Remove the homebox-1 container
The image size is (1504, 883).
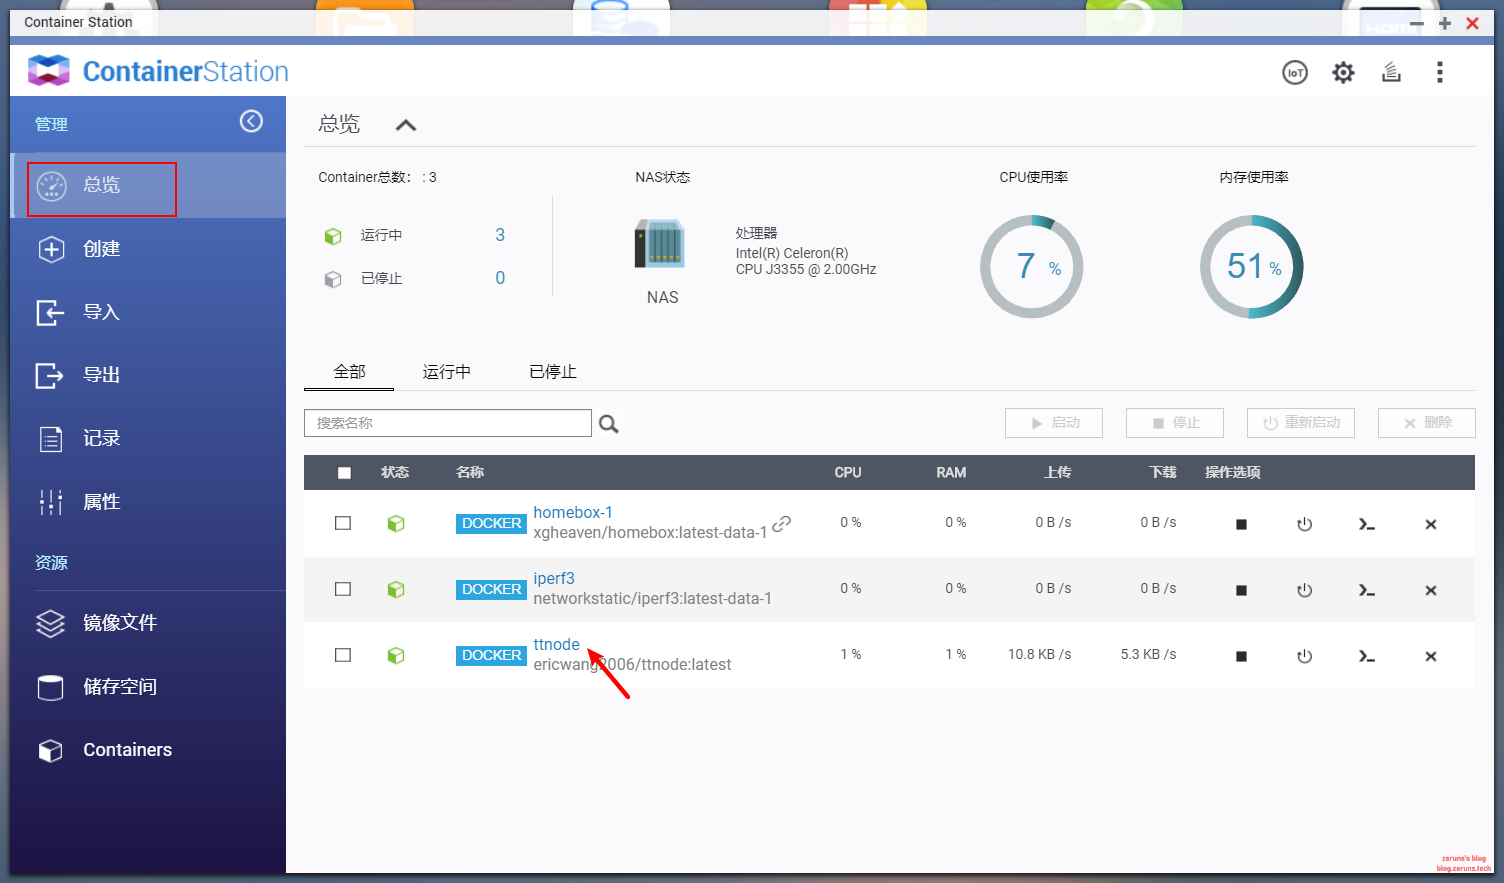1431,524
